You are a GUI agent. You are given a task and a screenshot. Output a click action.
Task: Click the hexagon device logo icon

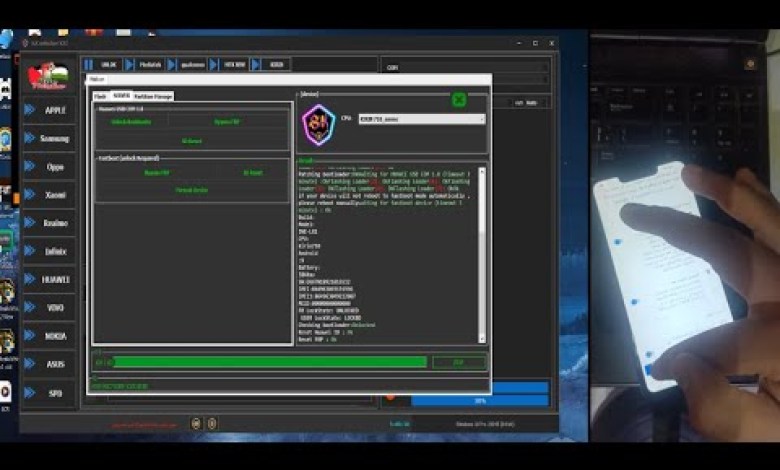coord(320,125)
